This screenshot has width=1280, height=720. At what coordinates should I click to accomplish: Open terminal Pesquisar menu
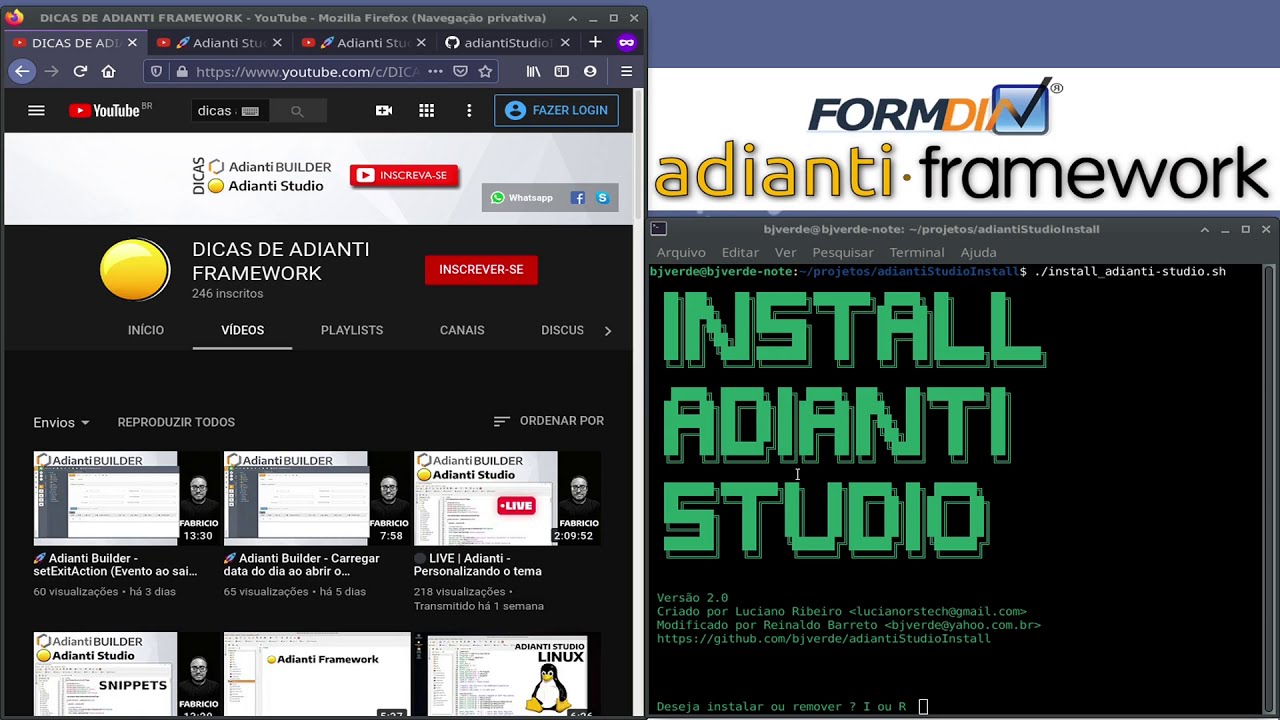pyautogui.click(x=843, y=252)
